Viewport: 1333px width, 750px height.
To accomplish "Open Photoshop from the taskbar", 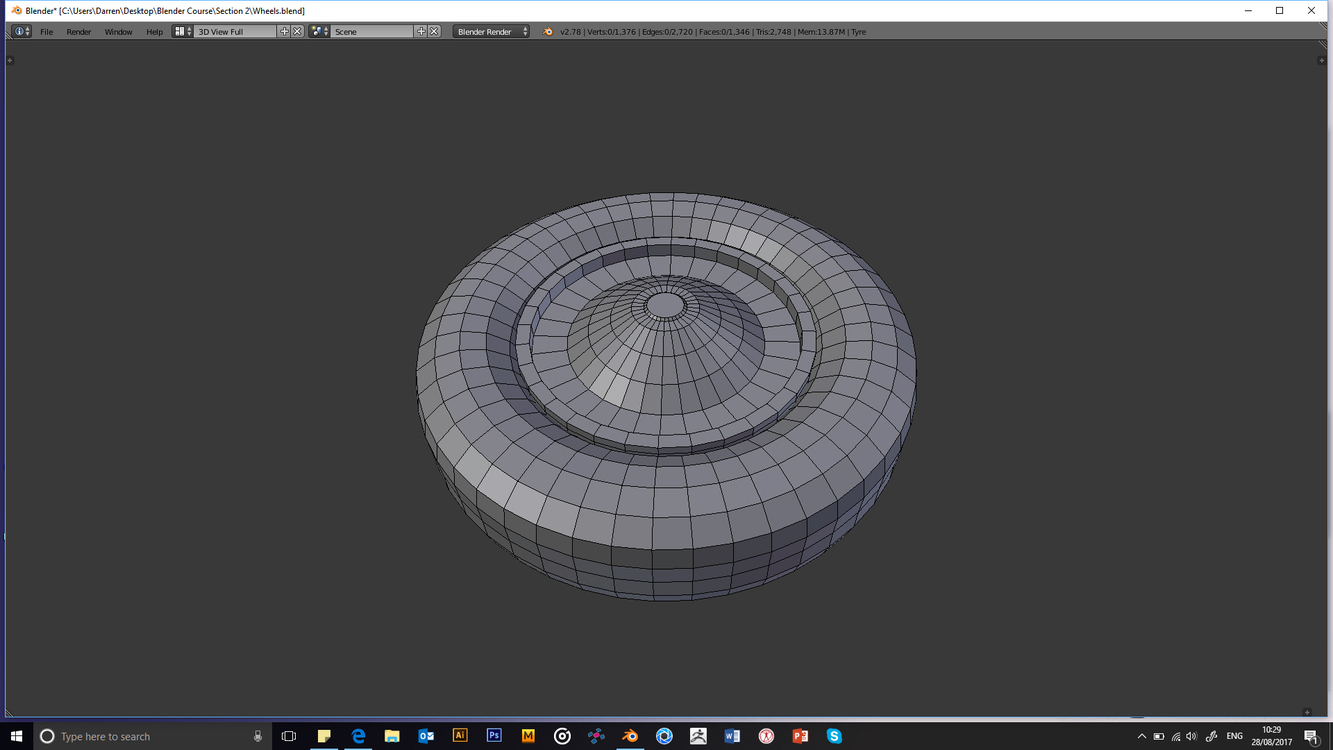I will point(494,736).
